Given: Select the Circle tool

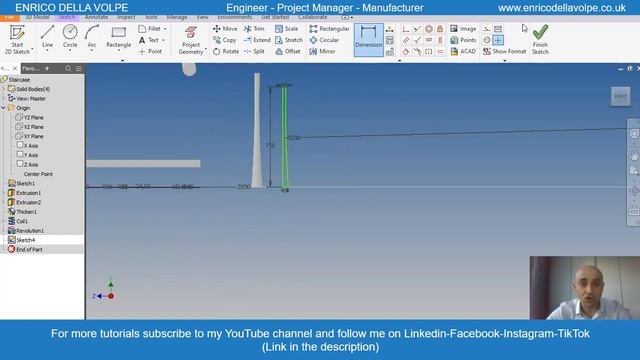Looking at the screenshot, I should pos(70,37).
